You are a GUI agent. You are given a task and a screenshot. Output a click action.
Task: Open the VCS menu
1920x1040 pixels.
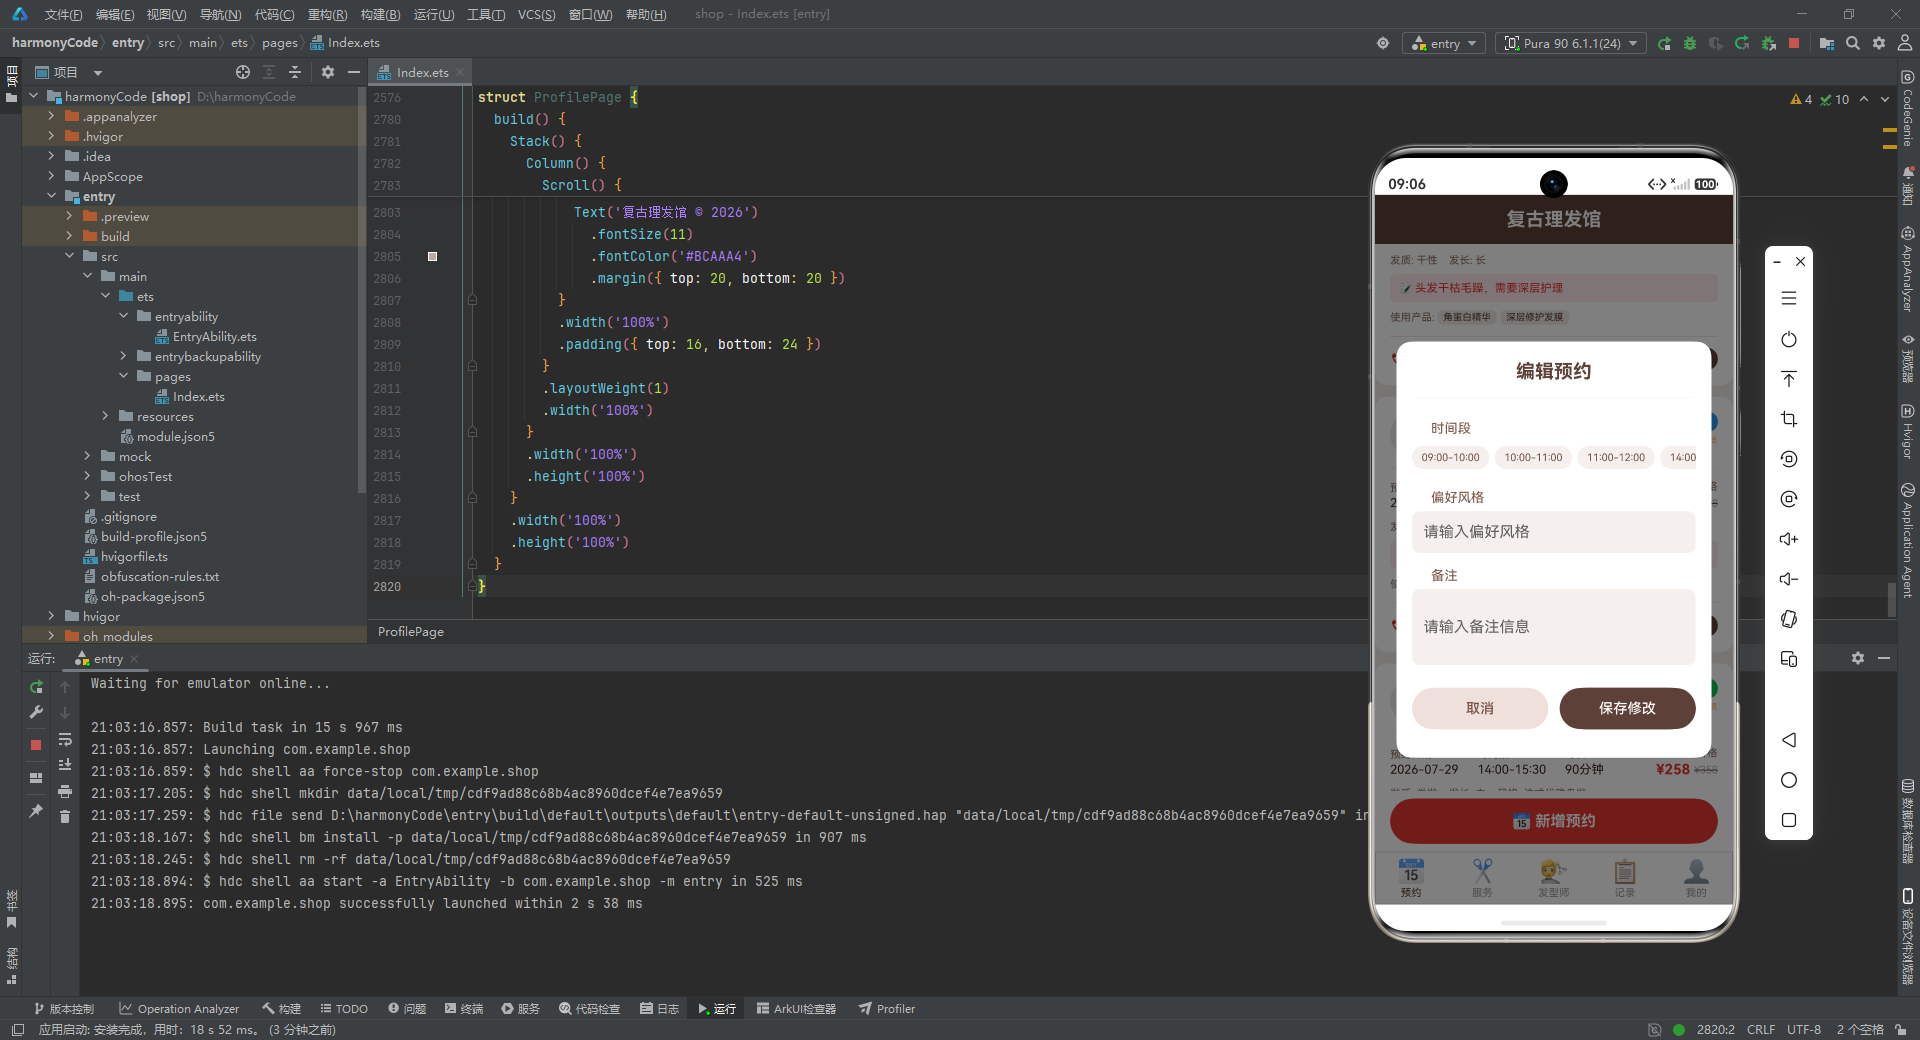click(x=536, y=14)
